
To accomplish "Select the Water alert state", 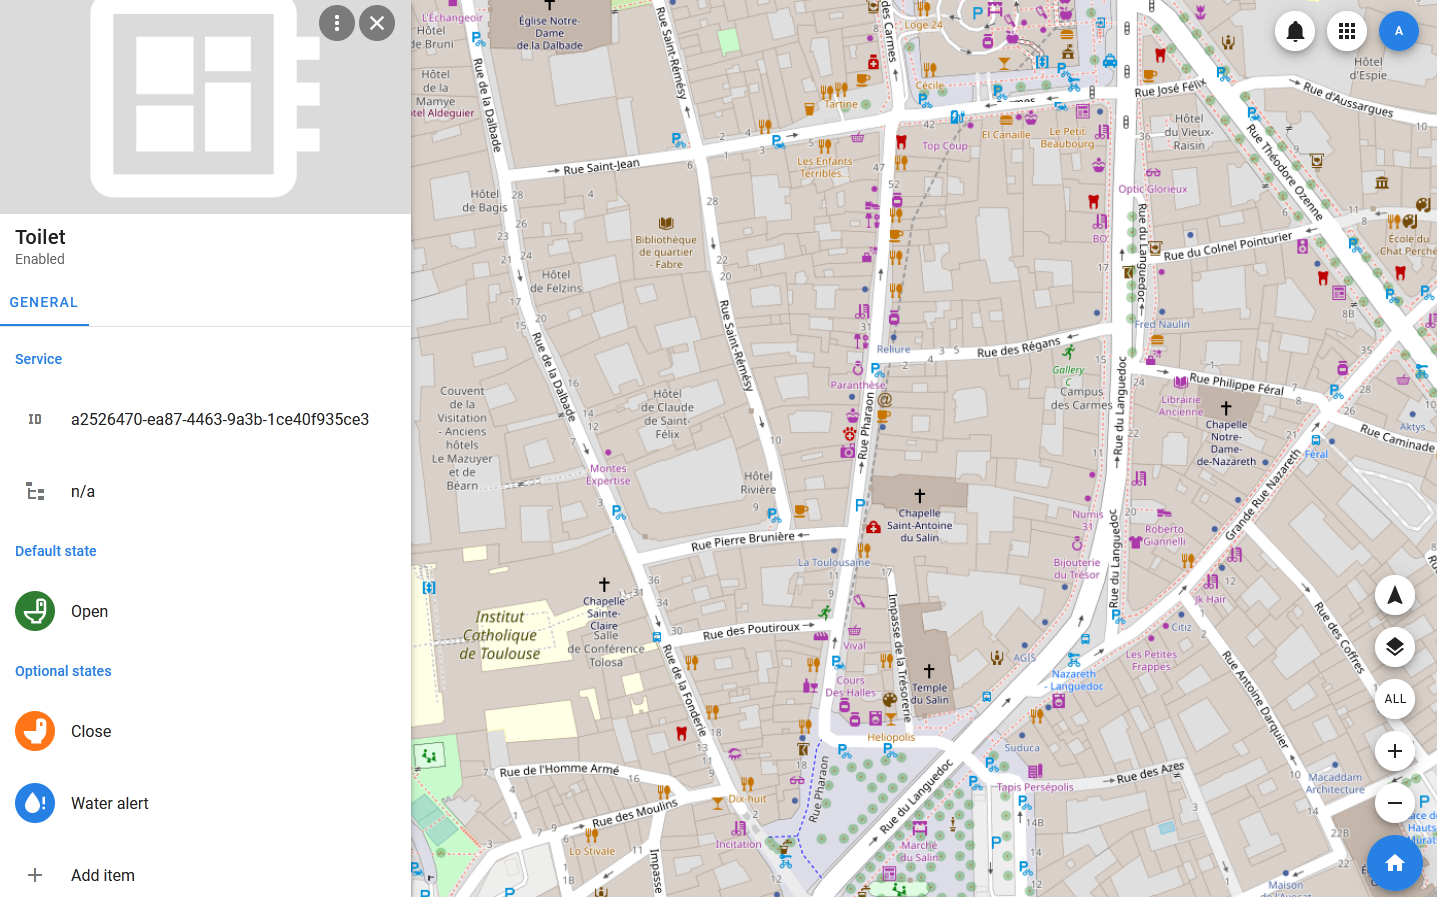I will 109,803.
